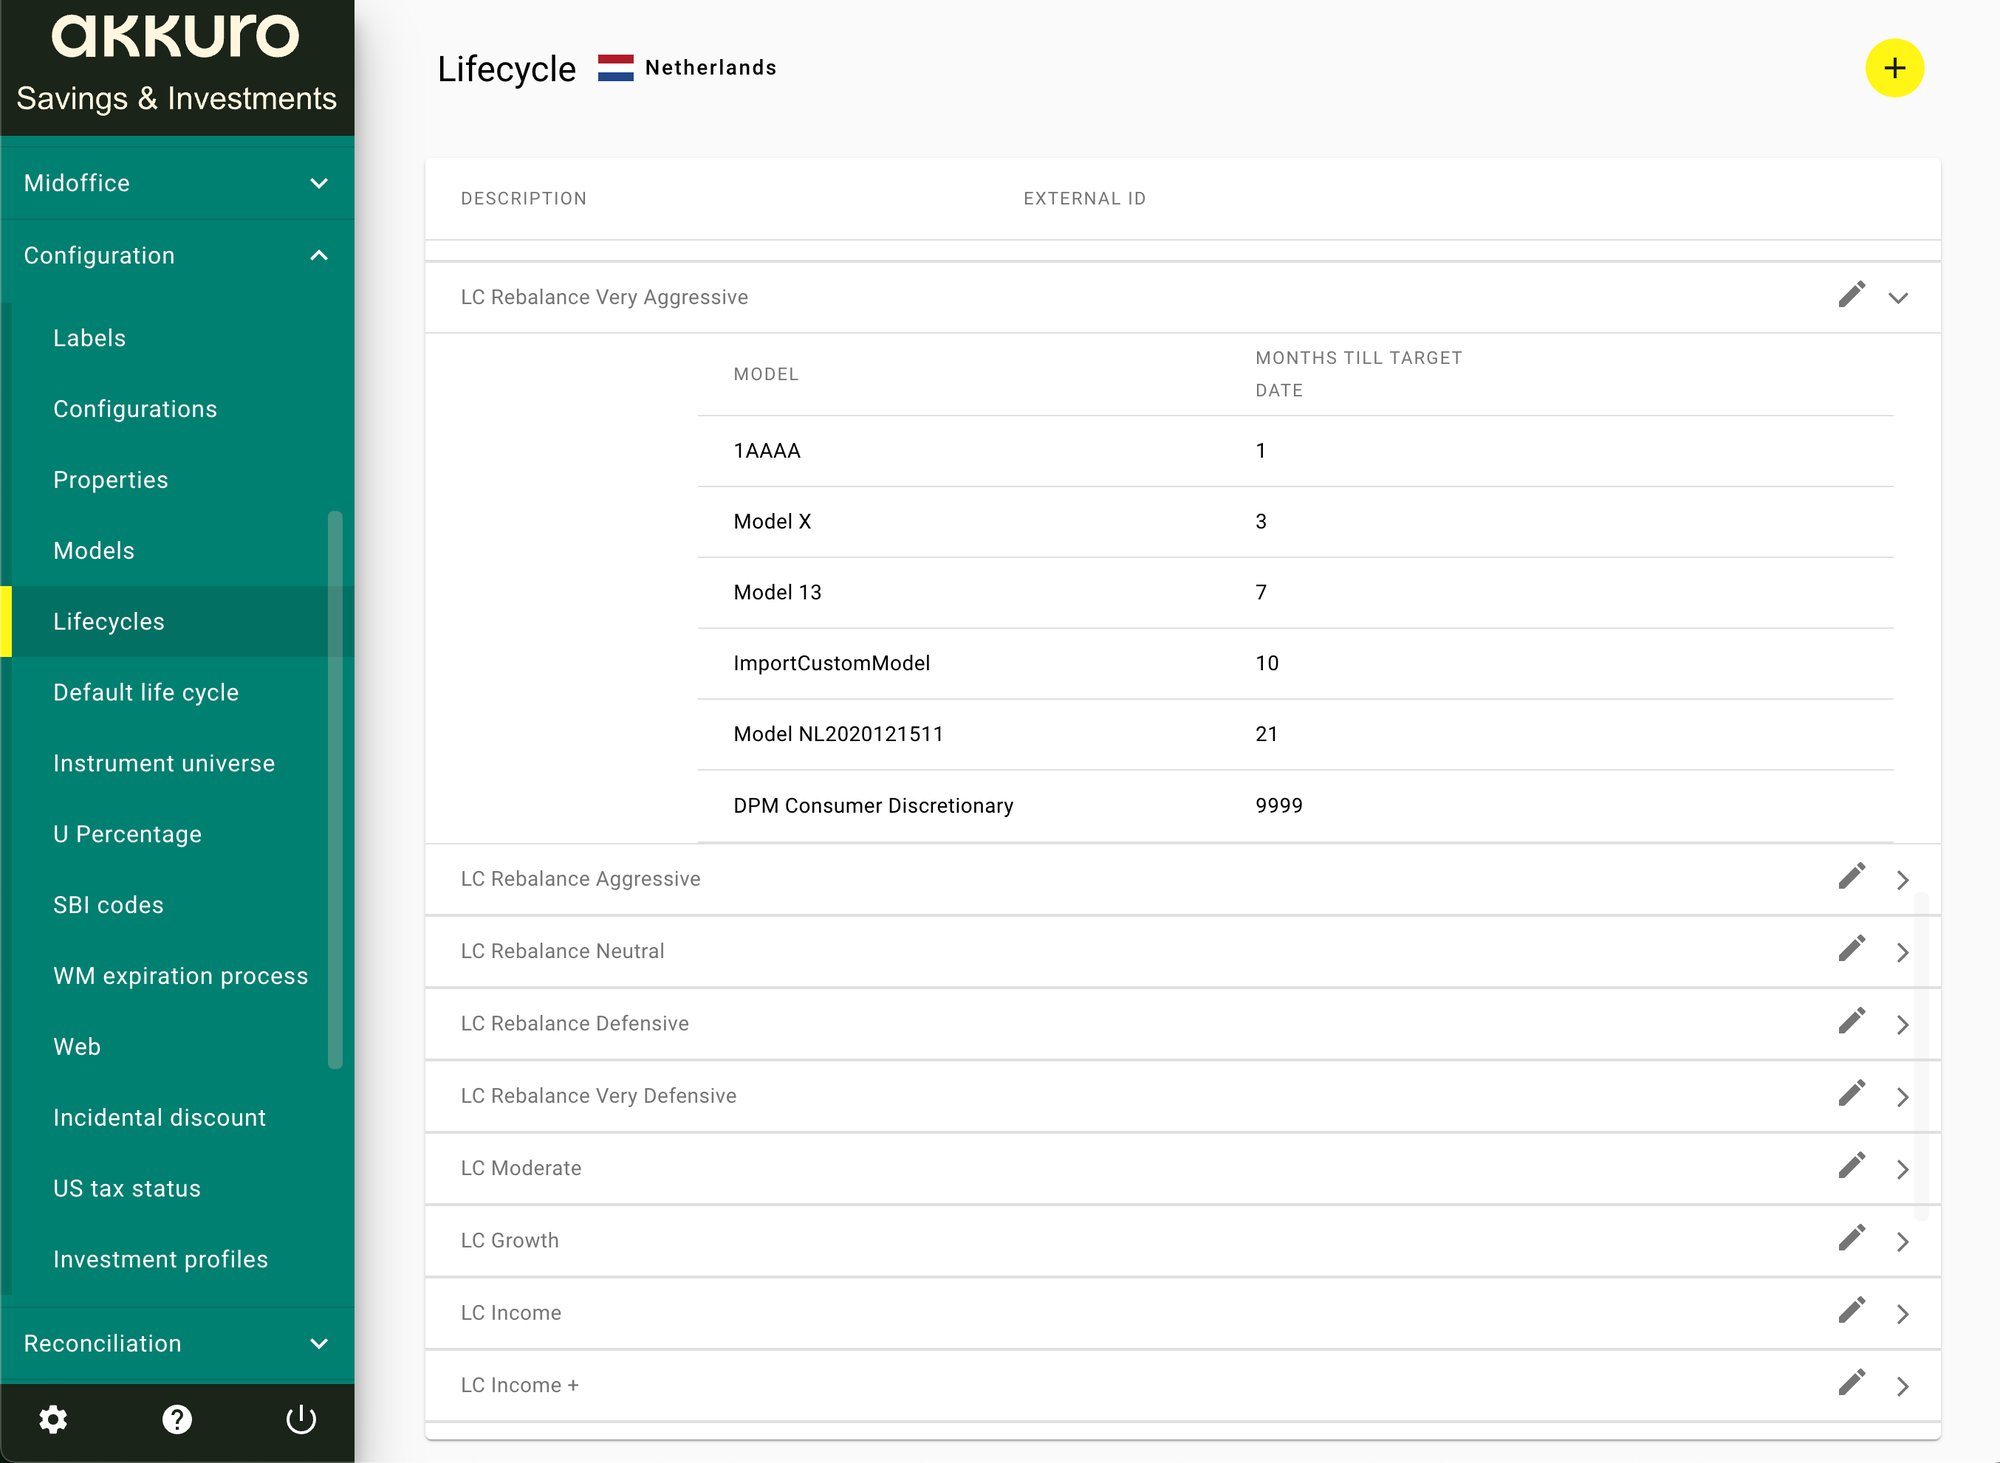The width and height of the screenshot is (2000, 1463).
Task: Click the LC Moderate description
Action: 520,1168
